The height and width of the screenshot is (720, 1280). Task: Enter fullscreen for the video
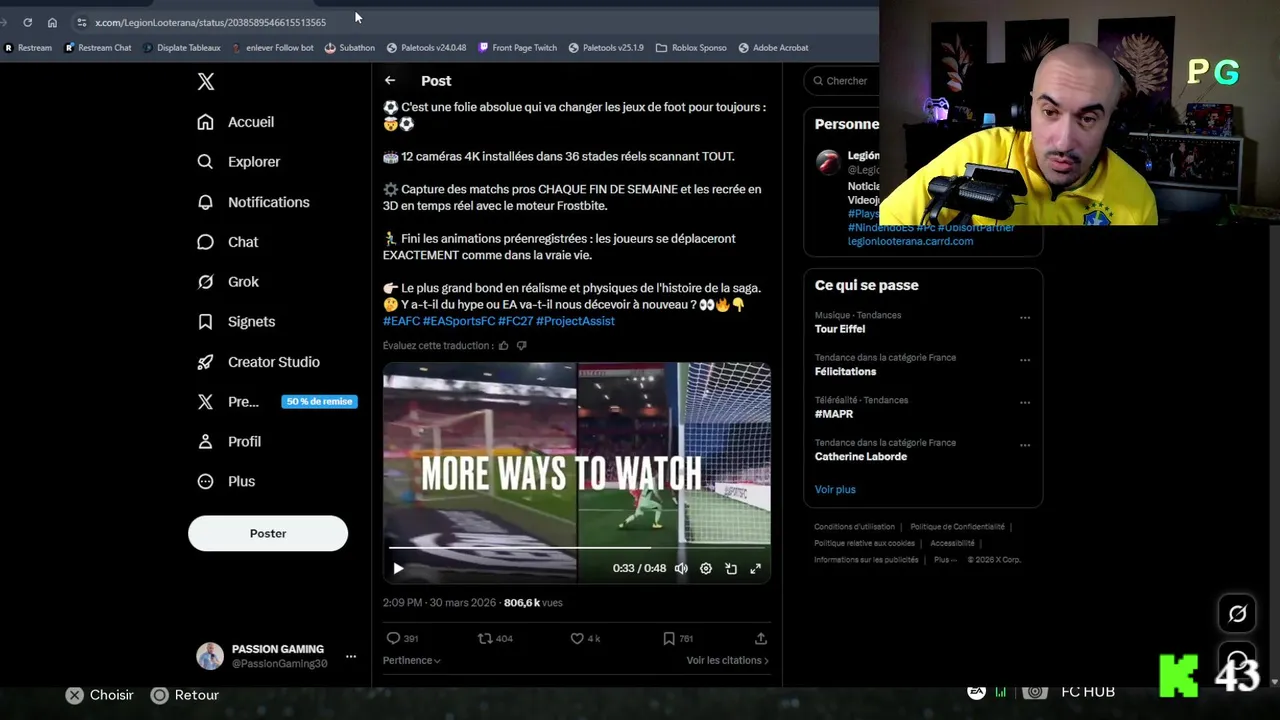[756, 568]
